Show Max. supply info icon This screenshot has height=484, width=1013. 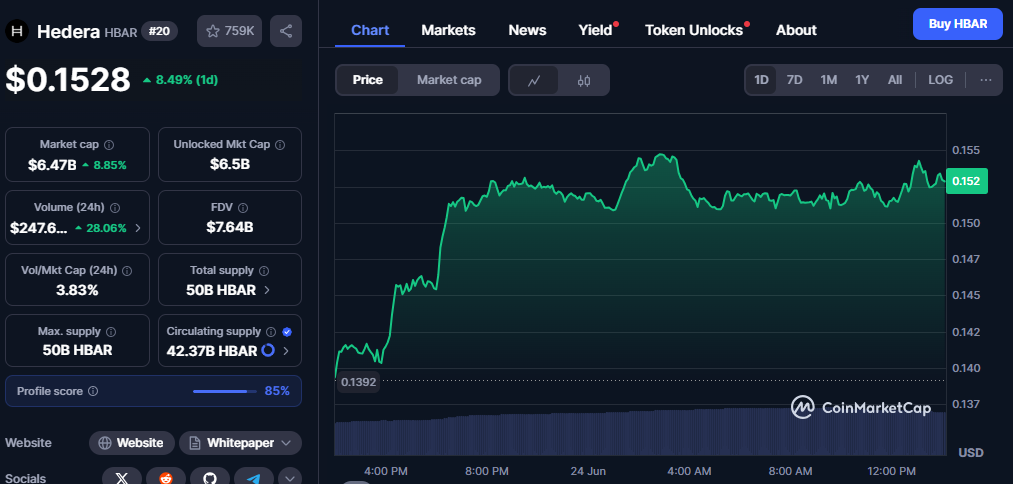(x=111, y=331)
